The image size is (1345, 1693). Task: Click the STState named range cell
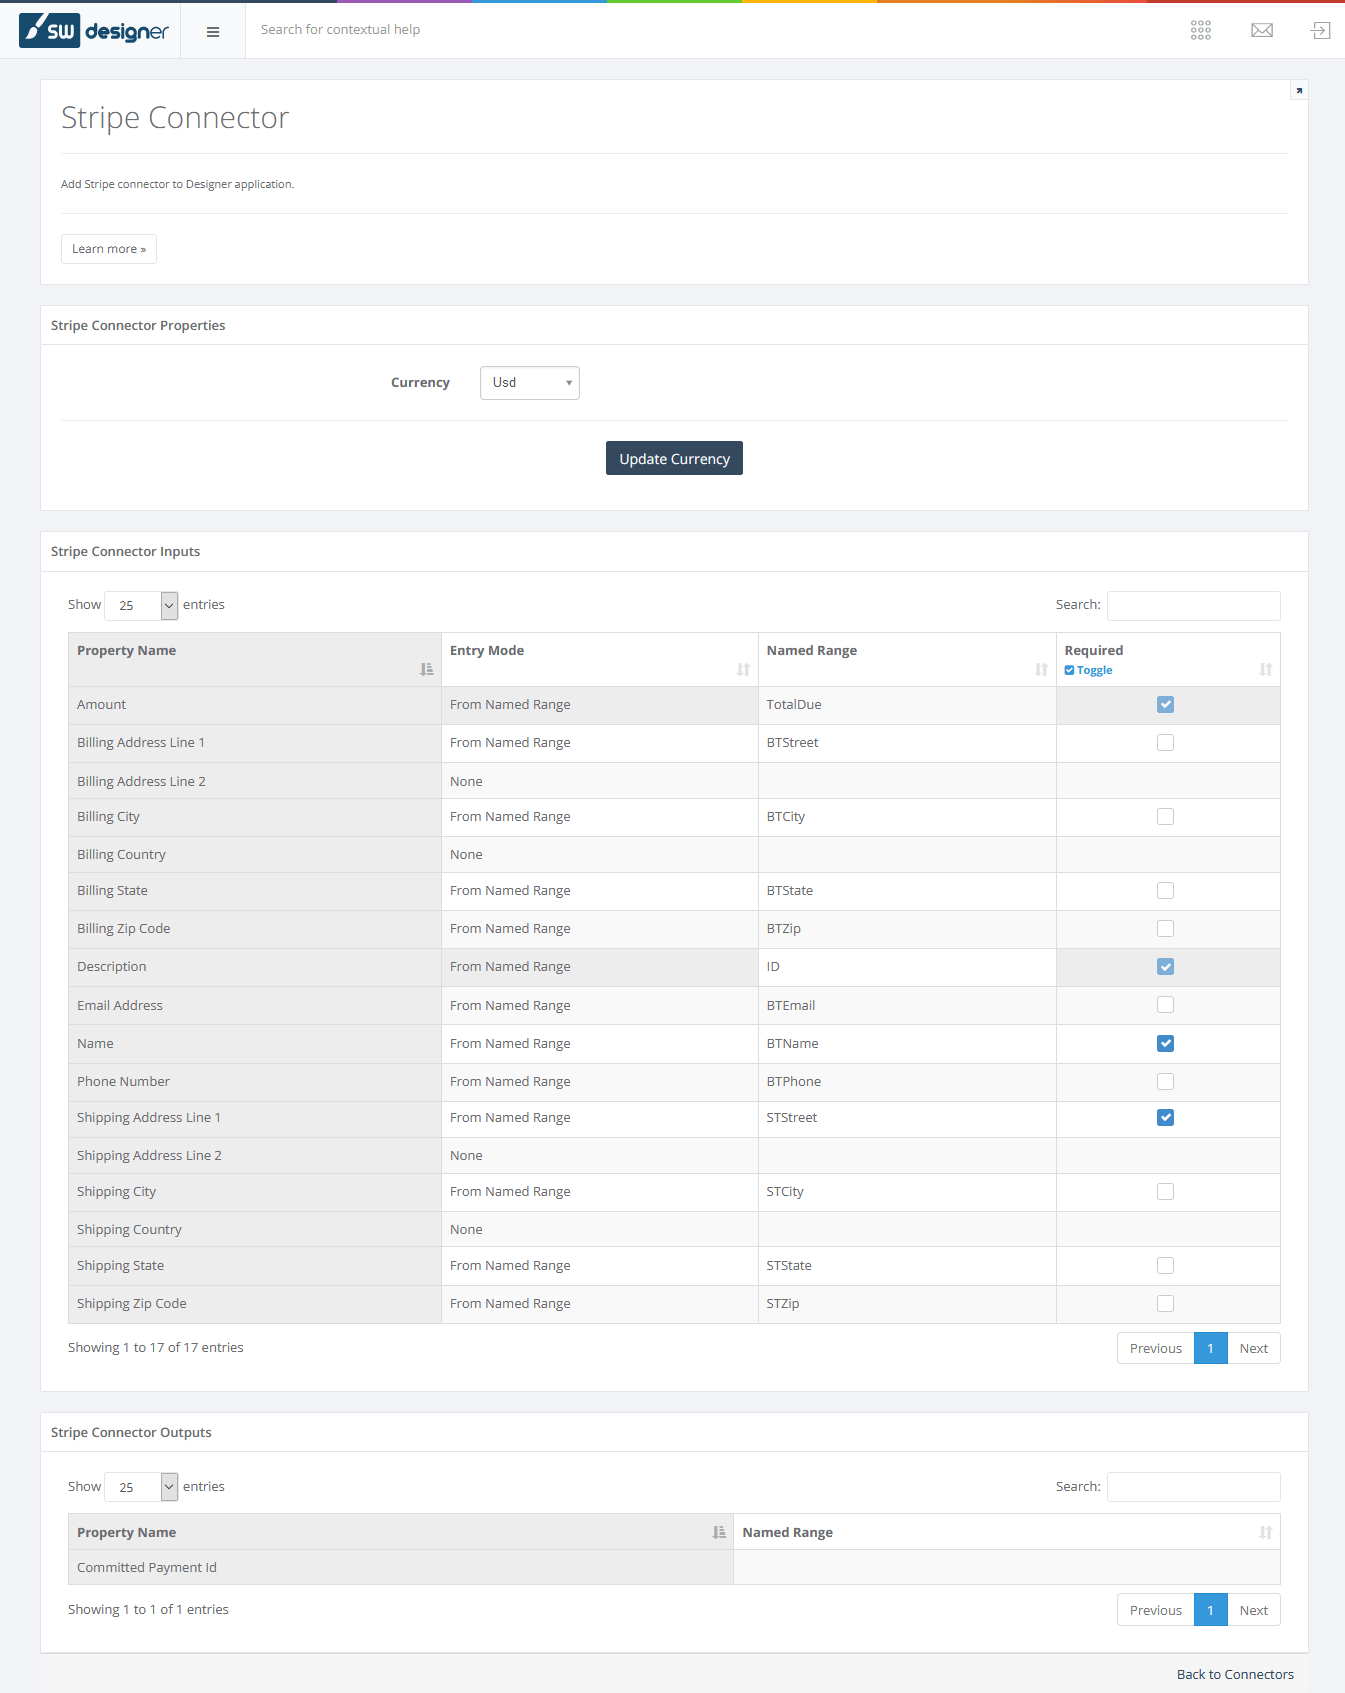pos(907,1266)
